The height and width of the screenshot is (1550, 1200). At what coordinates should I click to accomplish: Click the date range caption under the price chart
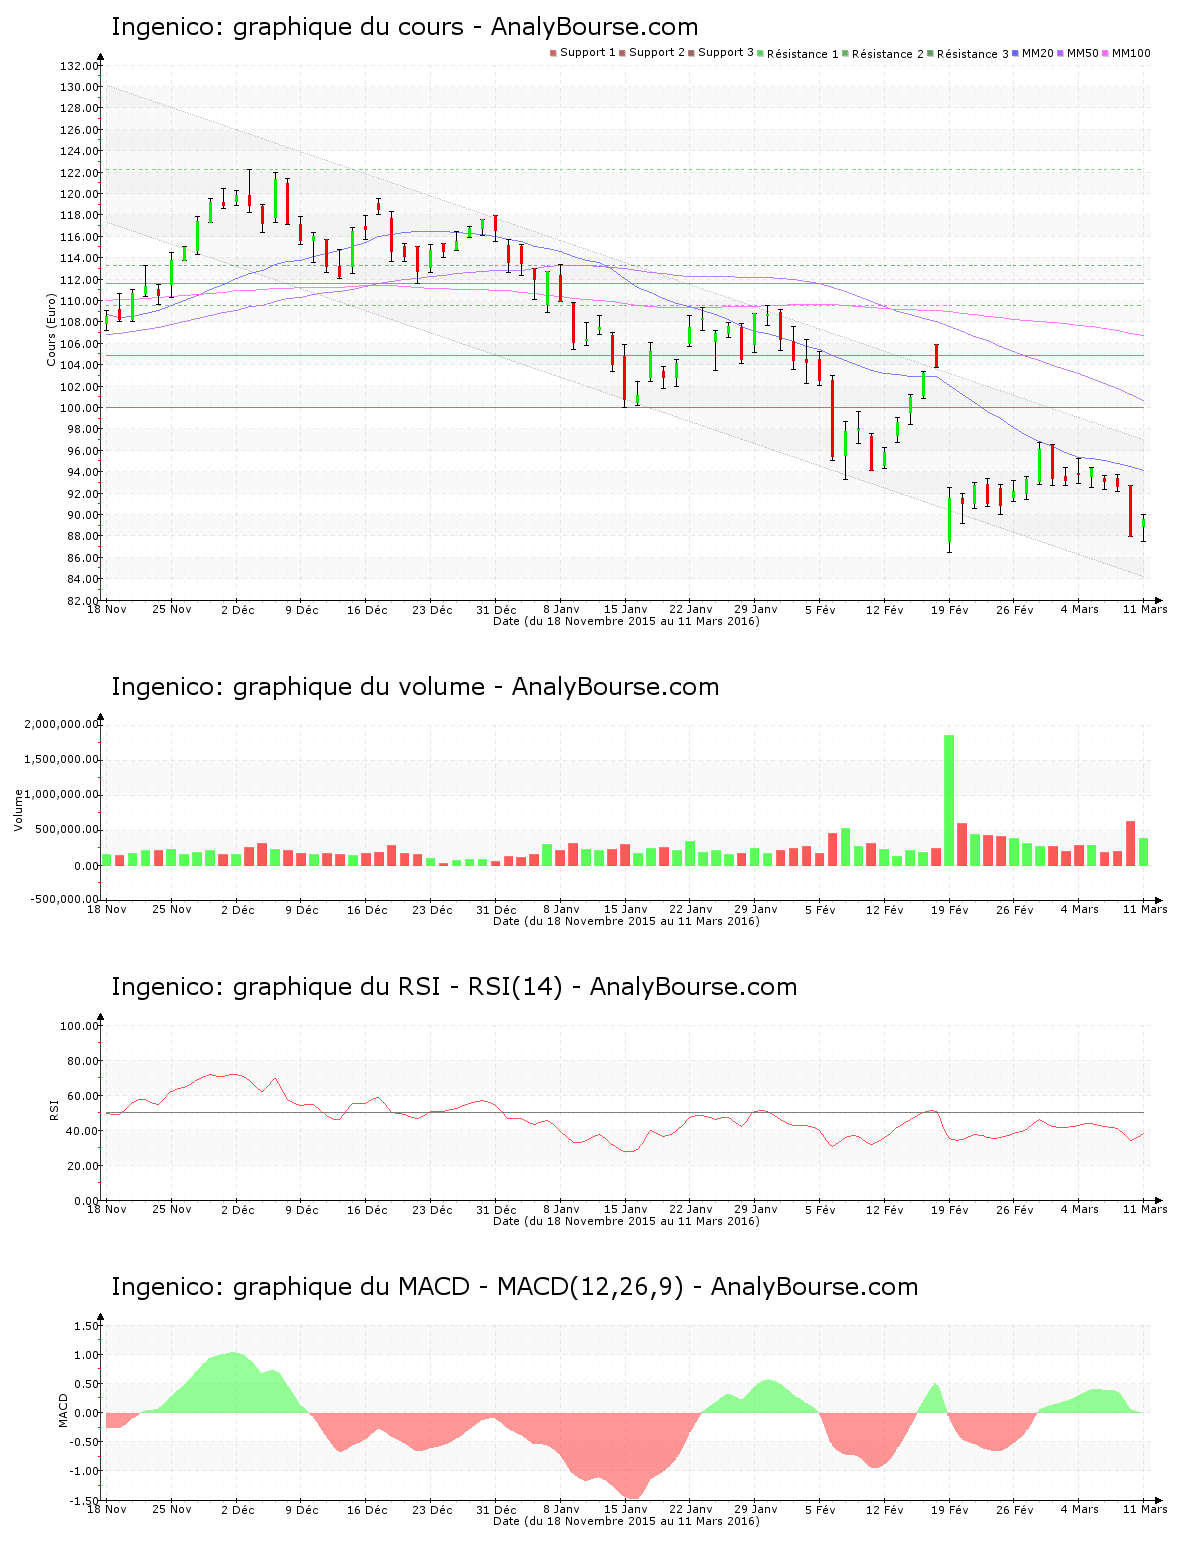point(626,621)
